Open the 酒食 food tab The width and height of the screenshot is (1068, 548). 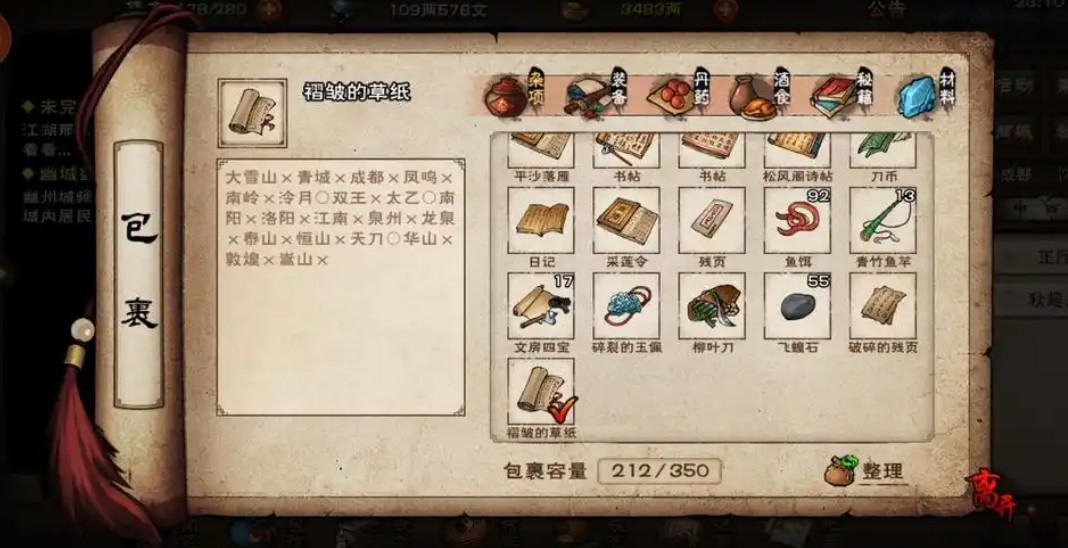[x=761, y=93]
